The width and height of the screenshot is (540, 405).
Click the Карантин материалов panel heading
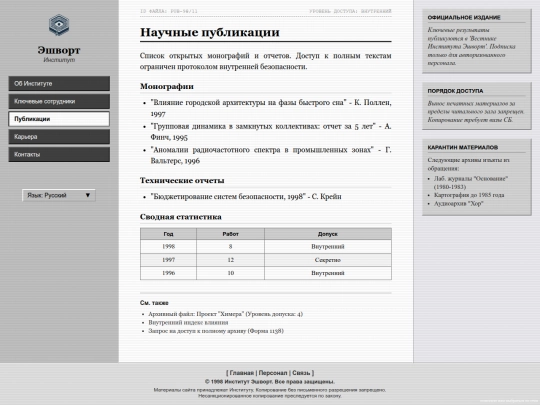coord(463,147)
